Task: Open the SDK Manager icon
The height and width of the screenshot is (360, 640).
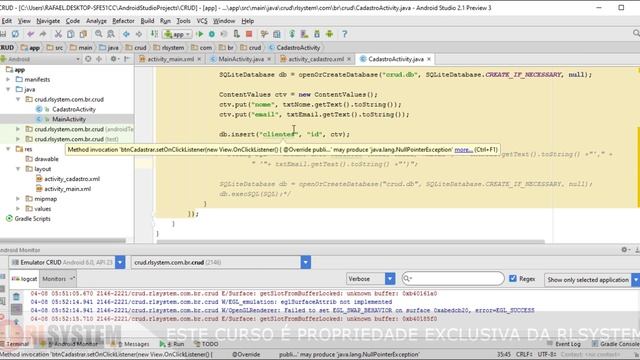Action: click(x=317, y=34)
